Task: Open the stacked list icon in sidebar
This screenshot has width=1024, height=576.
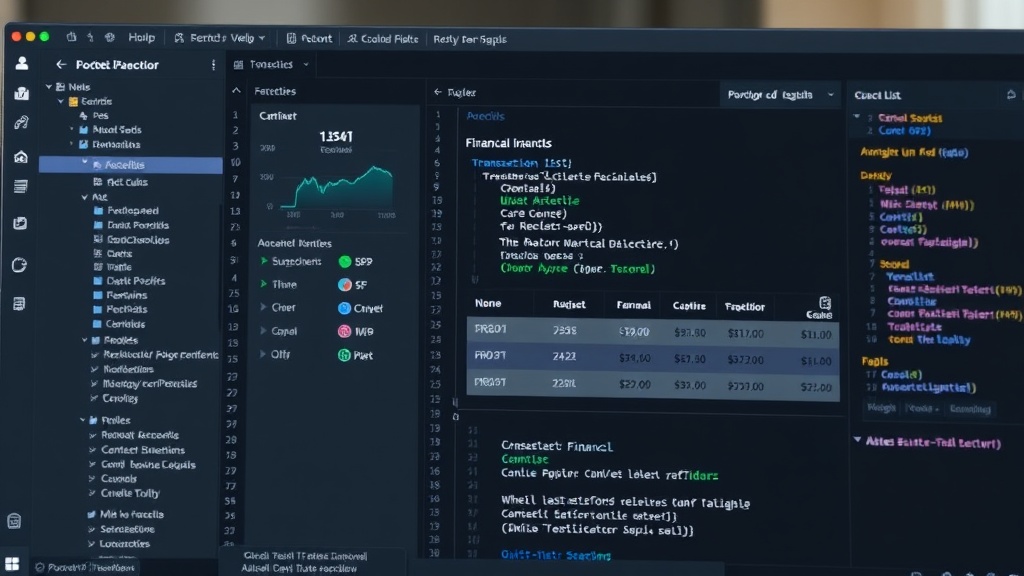Action: [21, 187]
